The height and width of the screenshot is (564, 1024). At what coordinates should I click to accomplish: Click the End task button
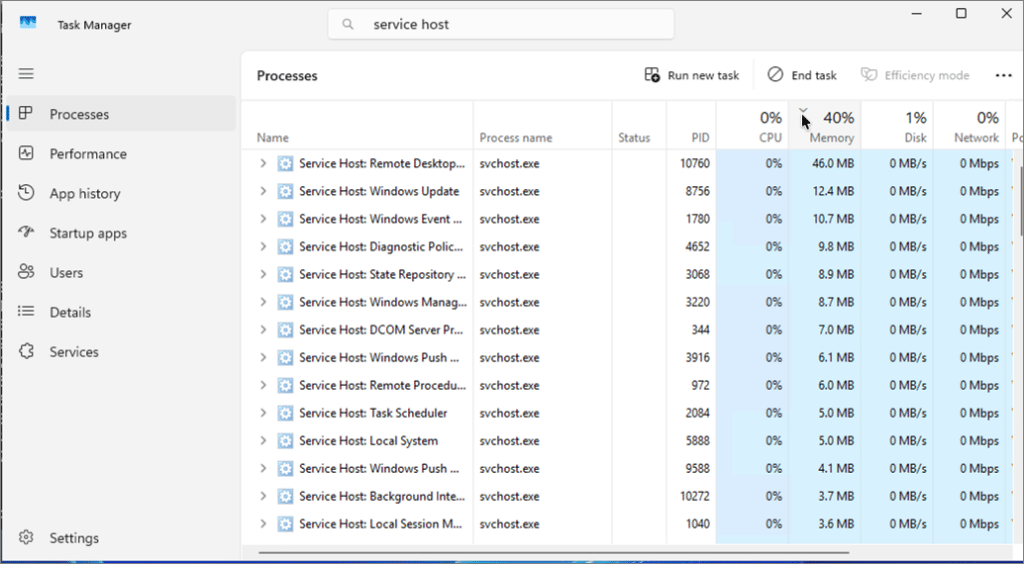[x=802, y=76]
